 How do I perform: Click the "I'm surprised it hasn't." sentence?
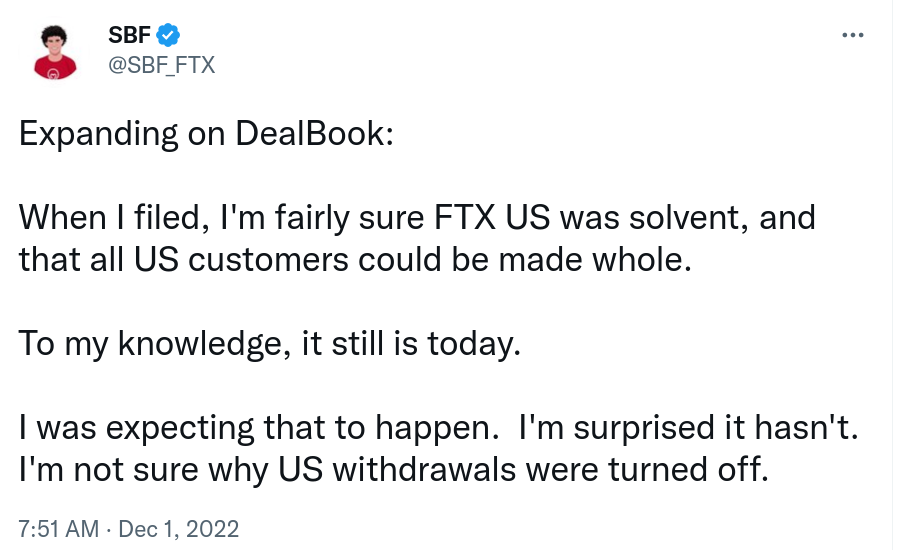click(688, 427)
